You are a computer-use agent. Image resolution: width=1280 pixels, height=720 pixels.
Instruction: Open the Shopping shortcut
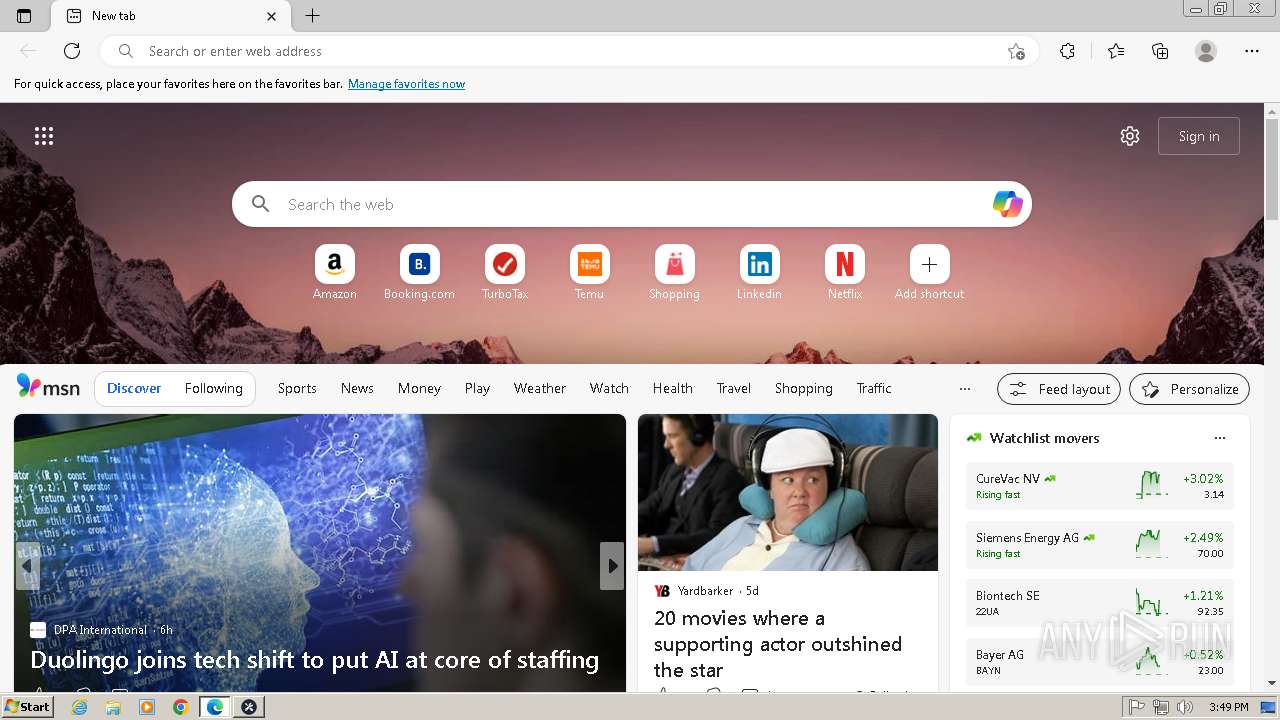point(675,273)
